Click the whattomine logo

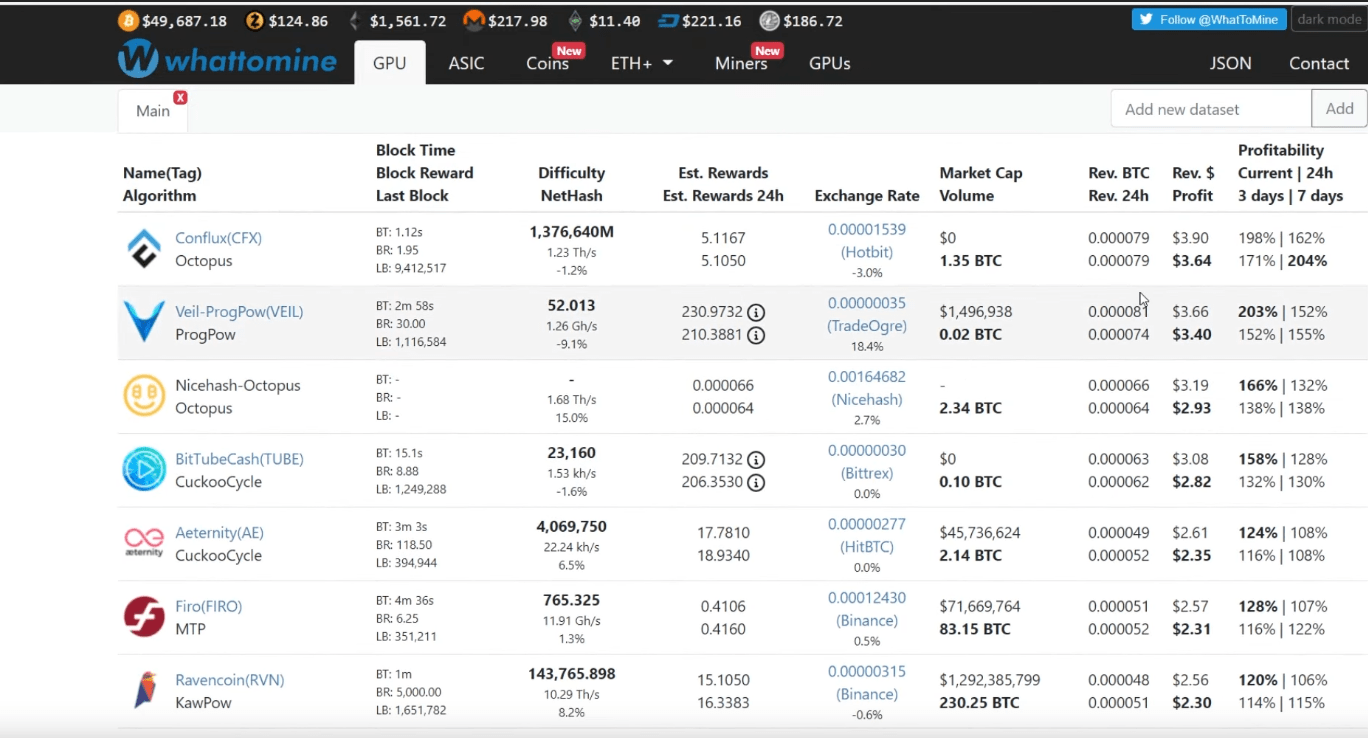pyautogui.click(x=227, y=60)
